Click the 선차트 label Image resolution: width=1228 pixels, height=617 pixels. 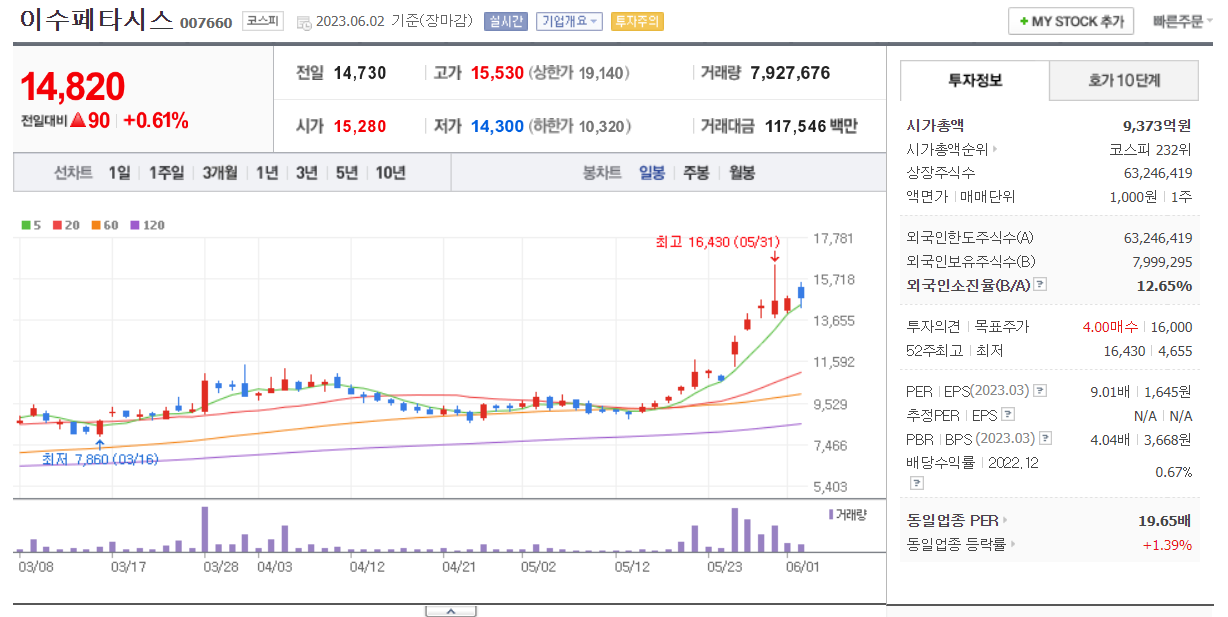point(73,173)
